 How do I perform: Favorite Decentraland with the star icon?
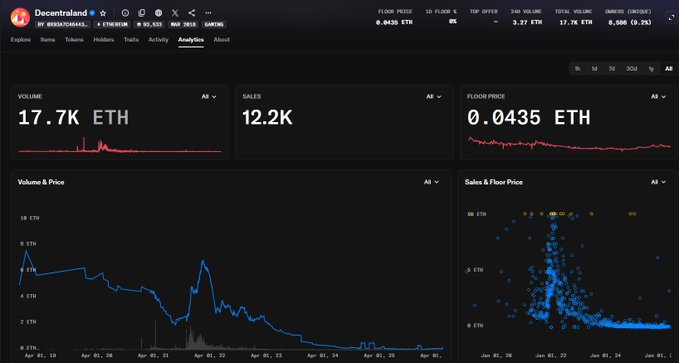(103, 13)
